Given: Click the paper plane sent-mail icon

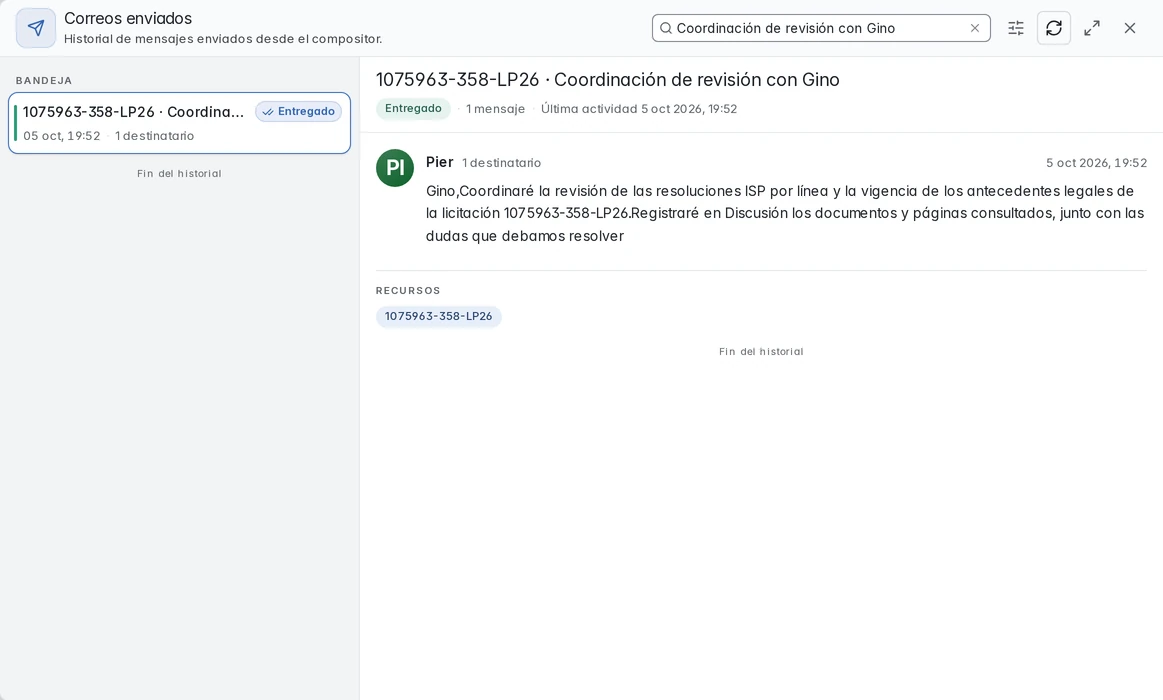Looking at the screenshot, I should [x=36, y=28].
